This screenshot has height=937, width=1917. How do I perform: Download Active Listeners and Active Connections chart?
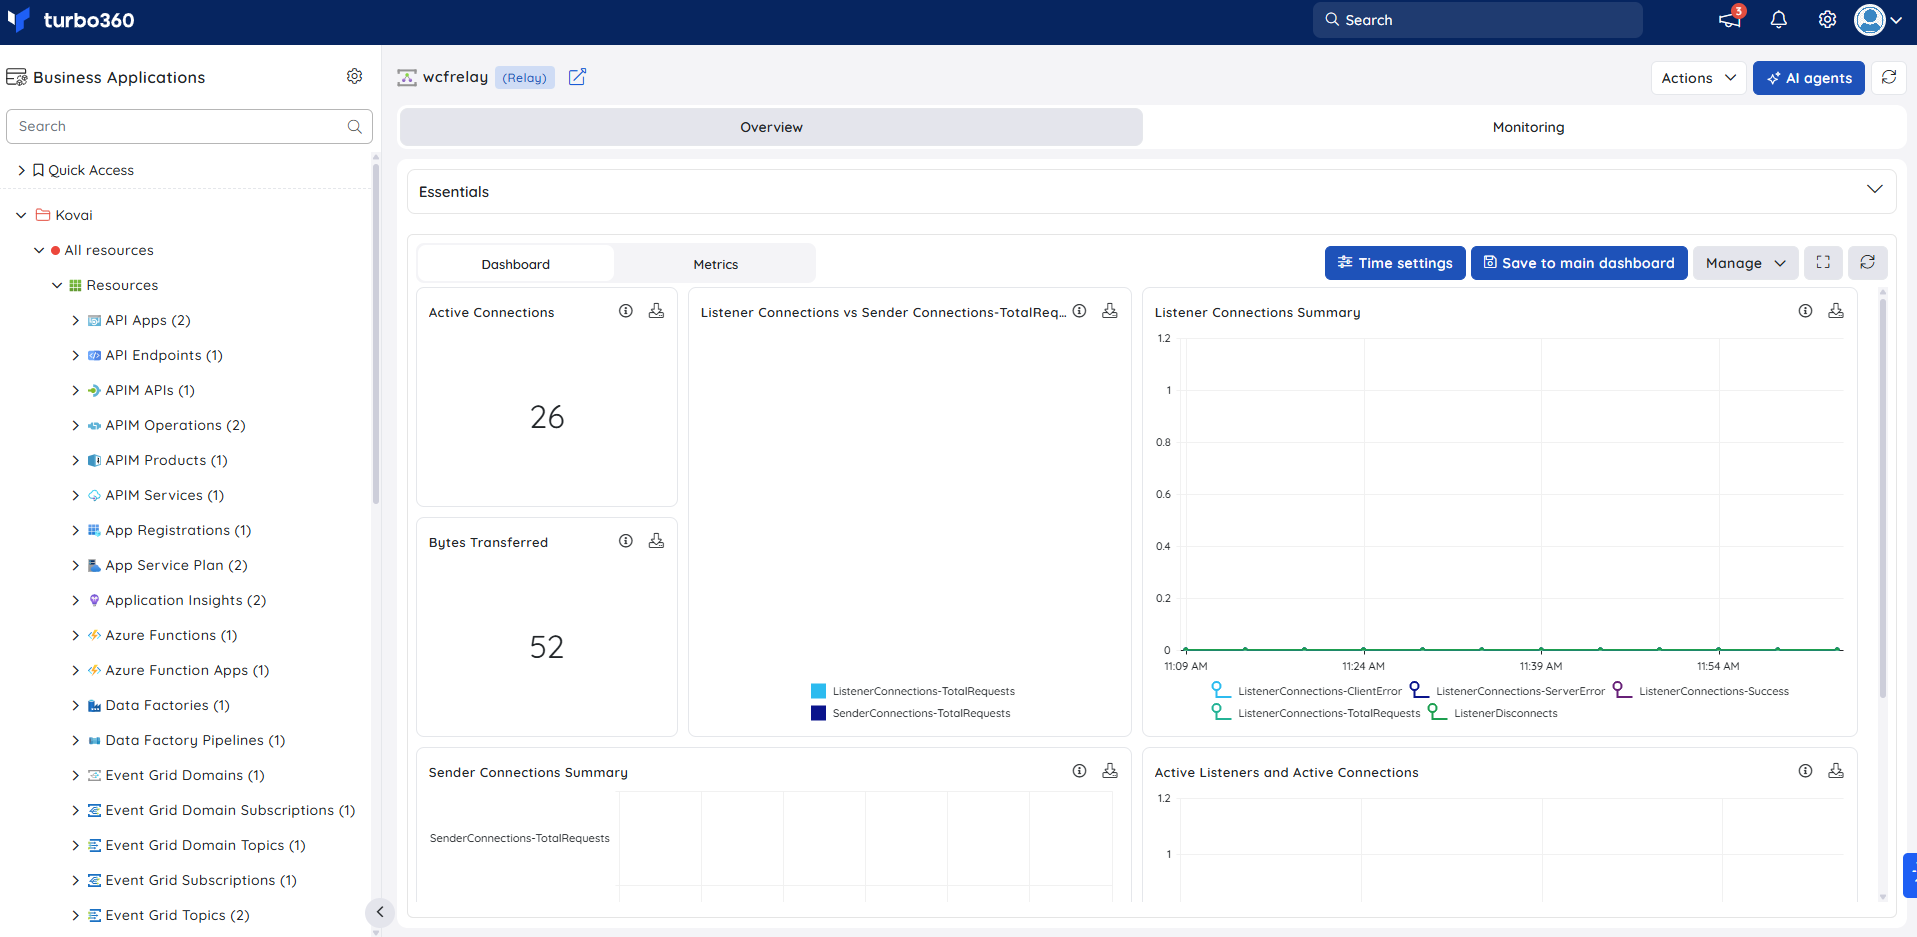click(x=1836, y=772)
